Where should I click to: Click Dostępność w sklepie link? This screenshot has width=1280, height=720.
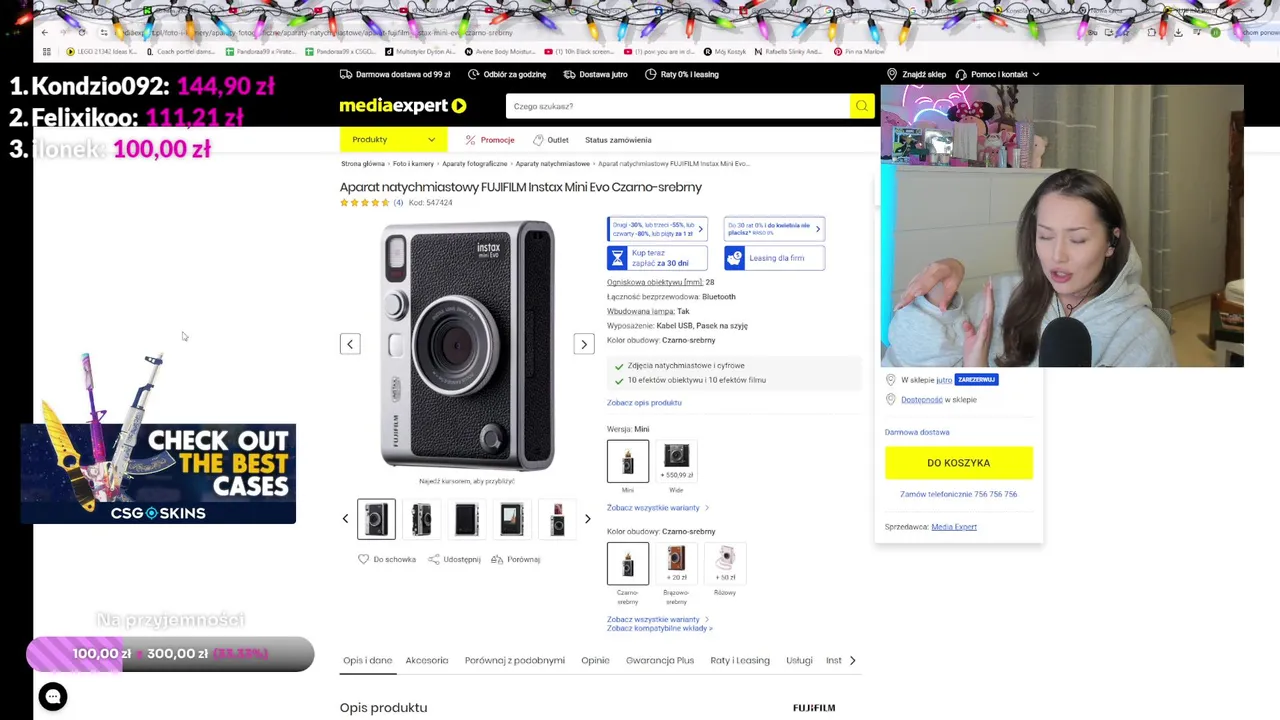coord(938,400)
